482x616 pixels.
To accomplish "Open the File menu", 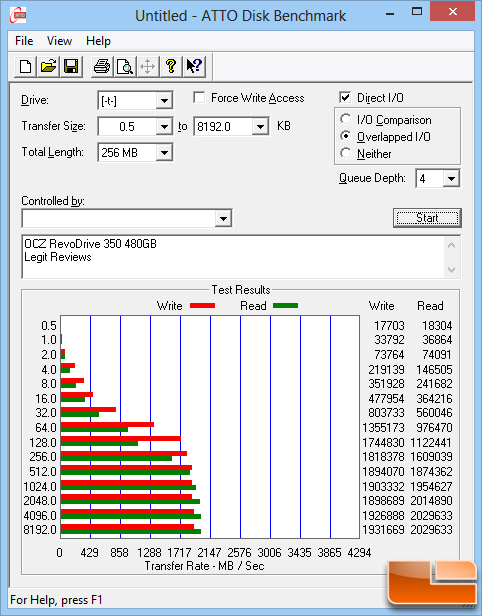I will 24,41.
